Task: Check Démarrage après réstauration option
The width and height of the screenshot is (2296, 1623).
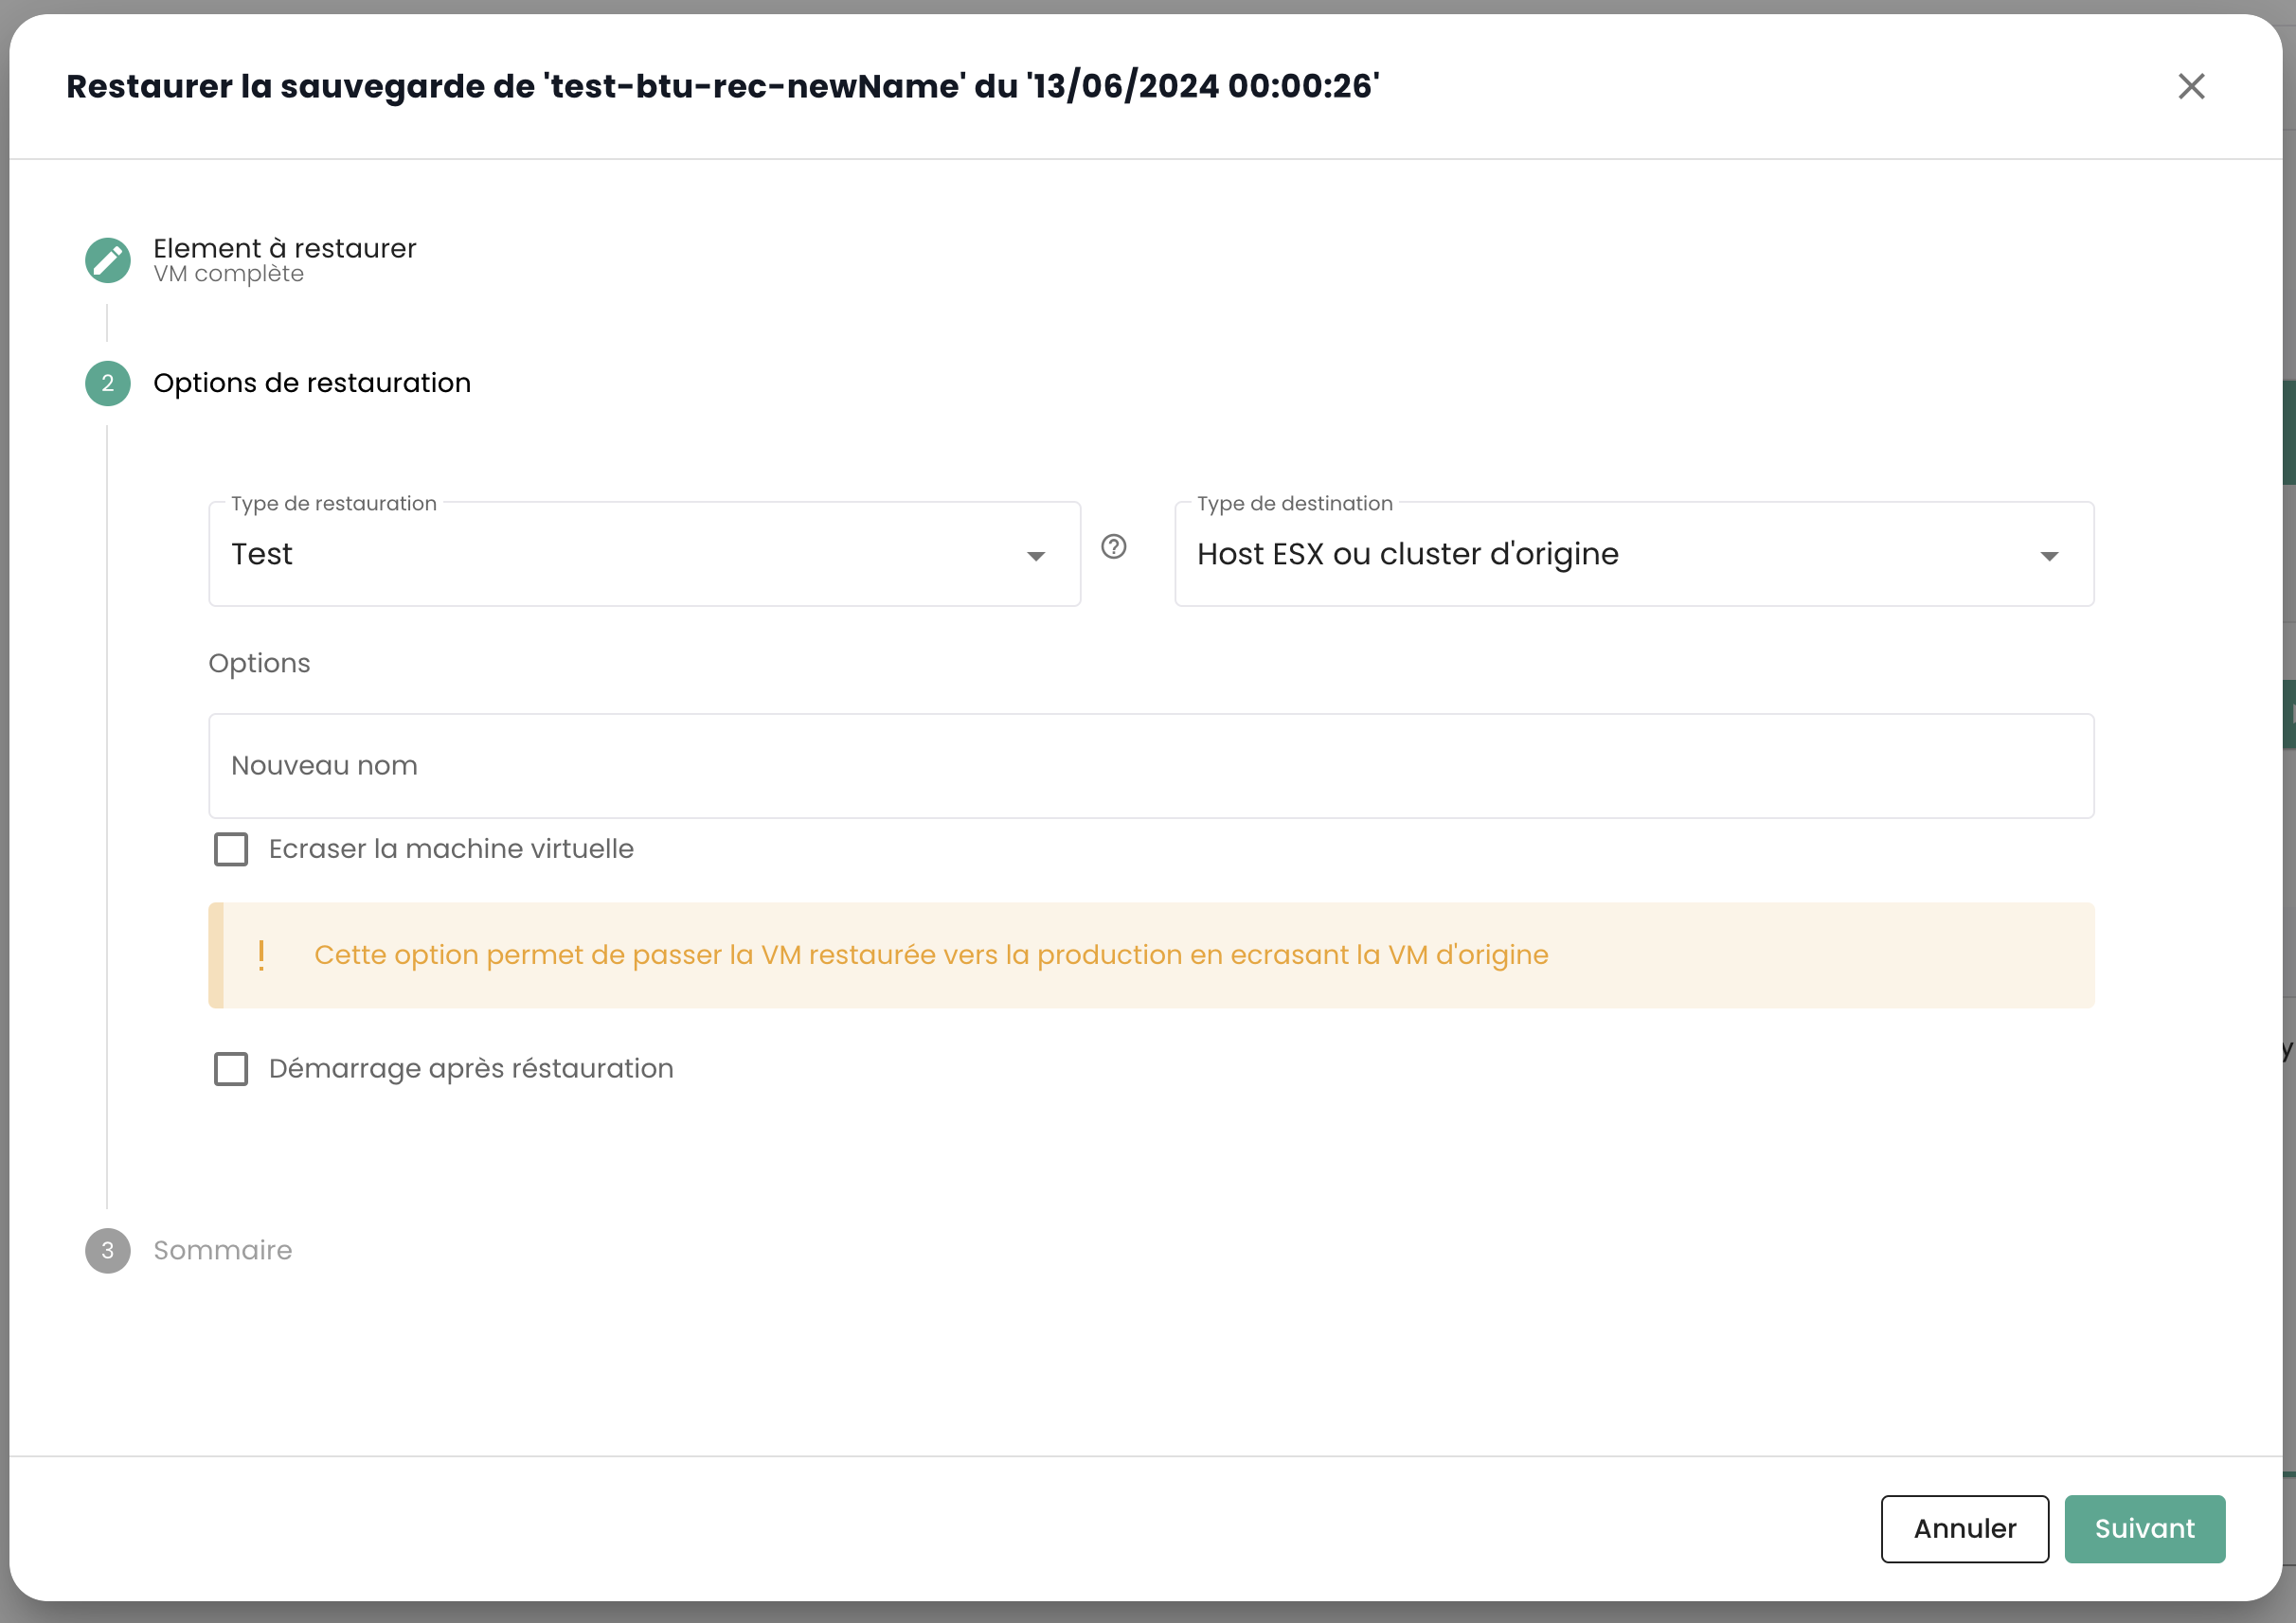Action: point(231,1068)
